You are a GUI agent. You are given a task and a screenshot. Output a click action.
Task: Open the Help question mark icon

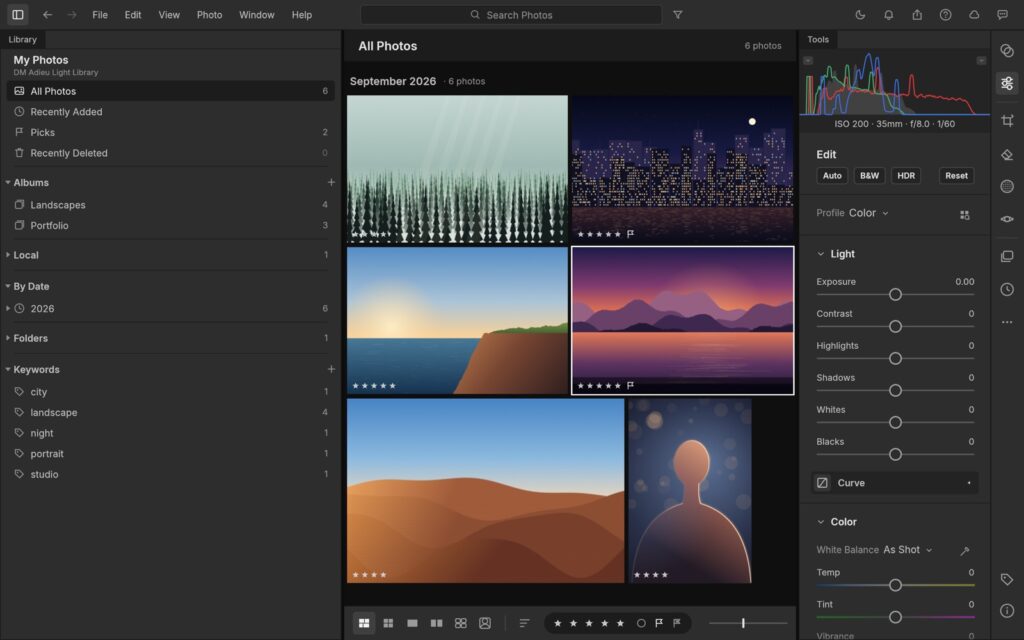[945, 14]
